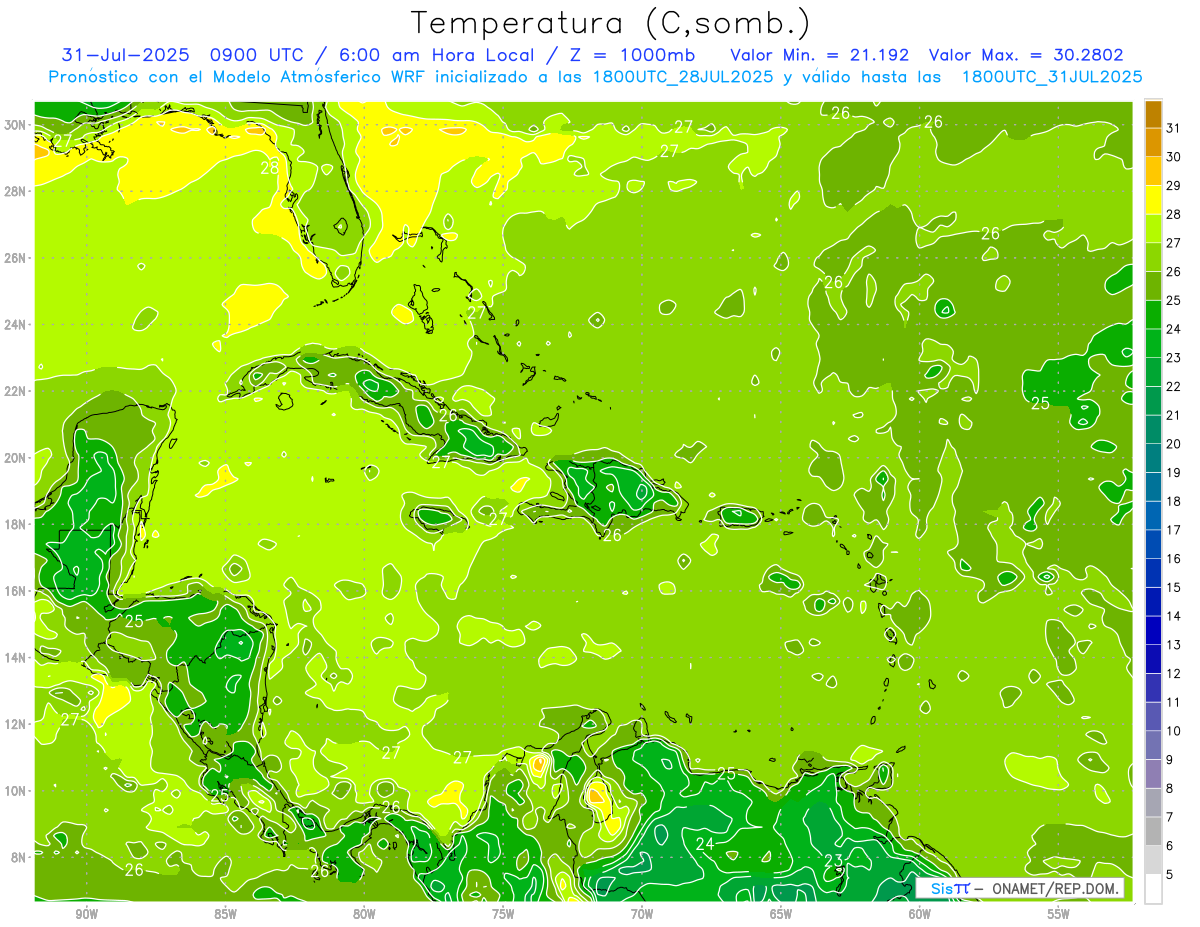
Task: Click the "18N" latitude axis label
Action: (x=16, y=524)
